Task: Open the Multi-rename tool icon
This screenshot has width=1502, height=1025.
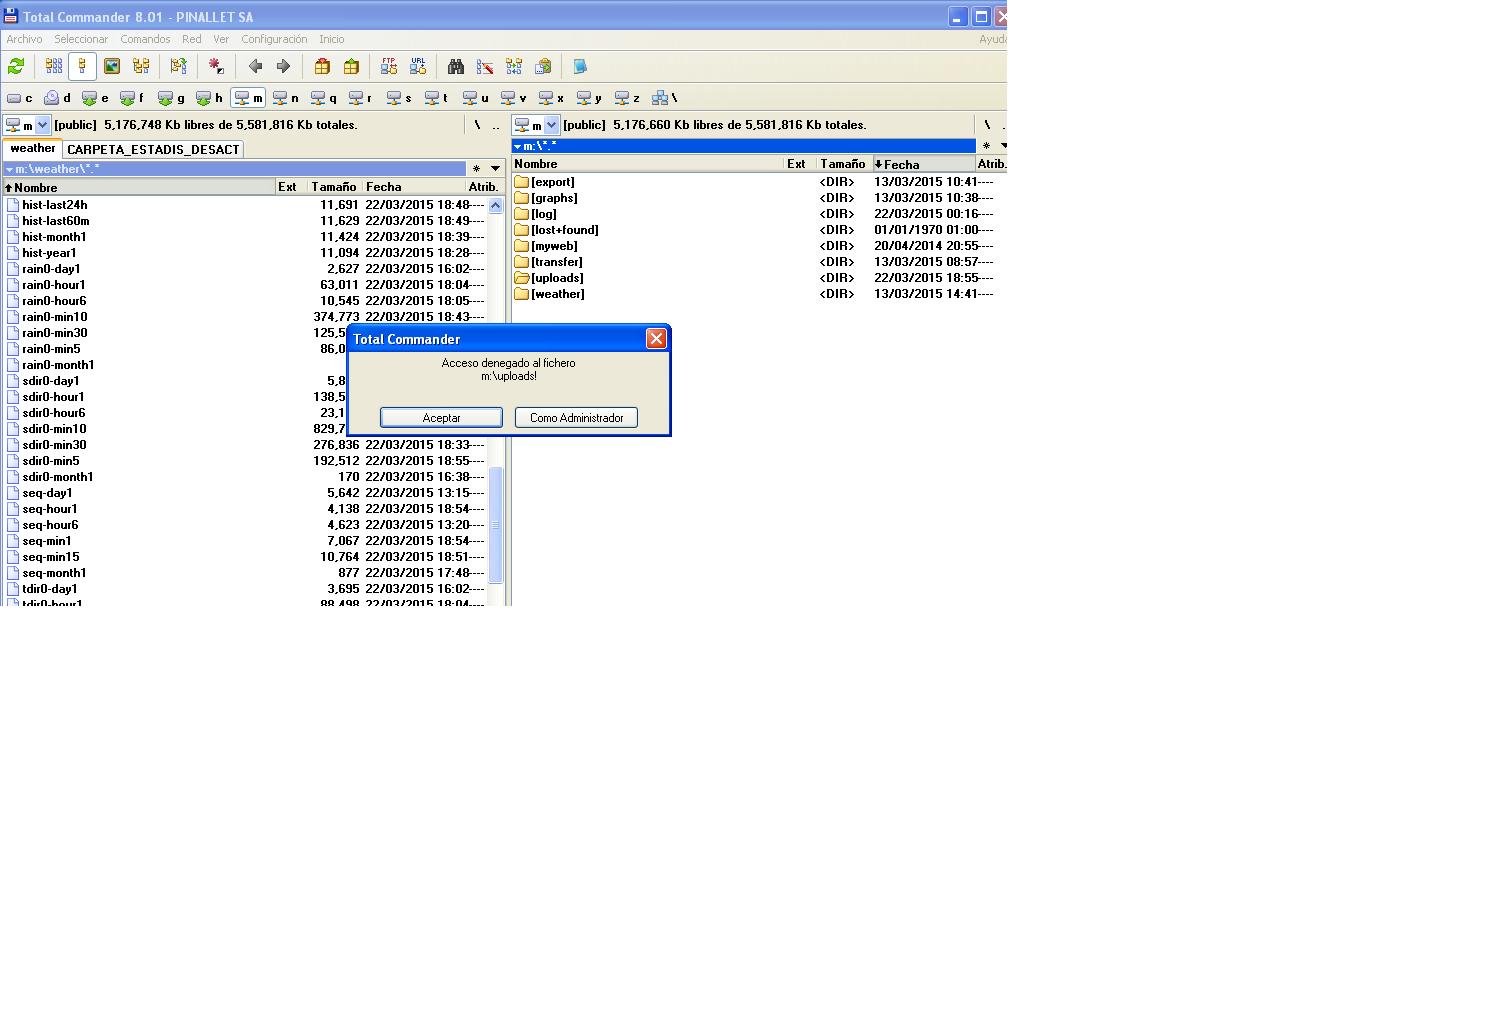Action: tap(485, 67)
